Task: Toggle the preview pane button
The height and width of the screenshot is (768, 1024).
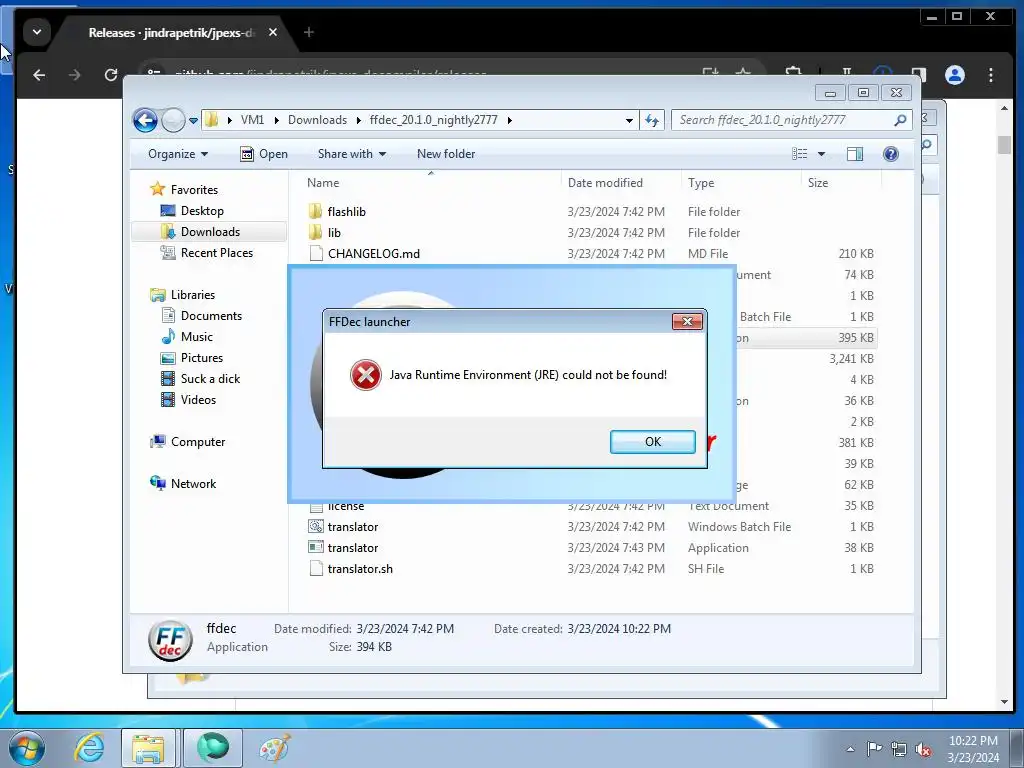Action: click(x=855, y=154)
